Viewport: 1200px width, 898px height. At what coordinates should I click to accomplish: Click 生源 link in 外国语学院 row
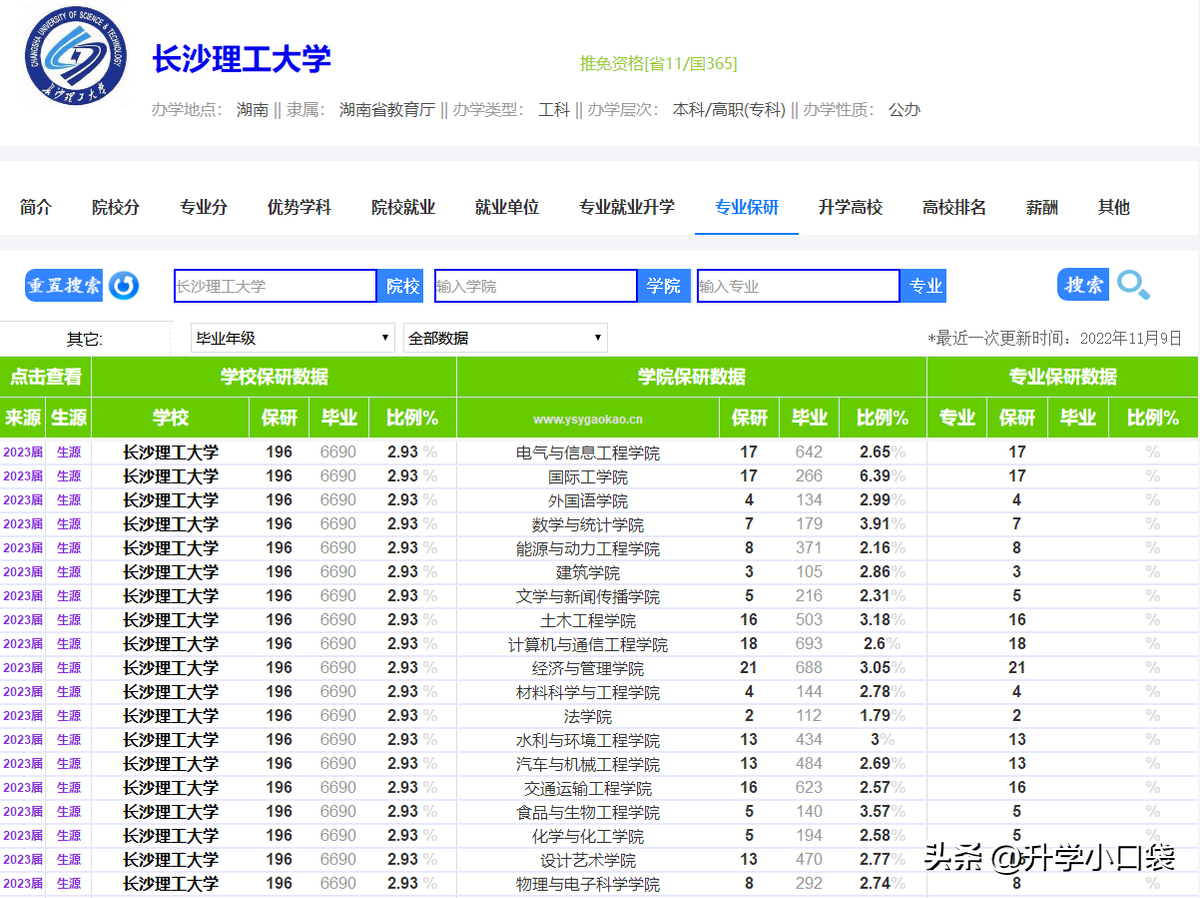[69, 500]
